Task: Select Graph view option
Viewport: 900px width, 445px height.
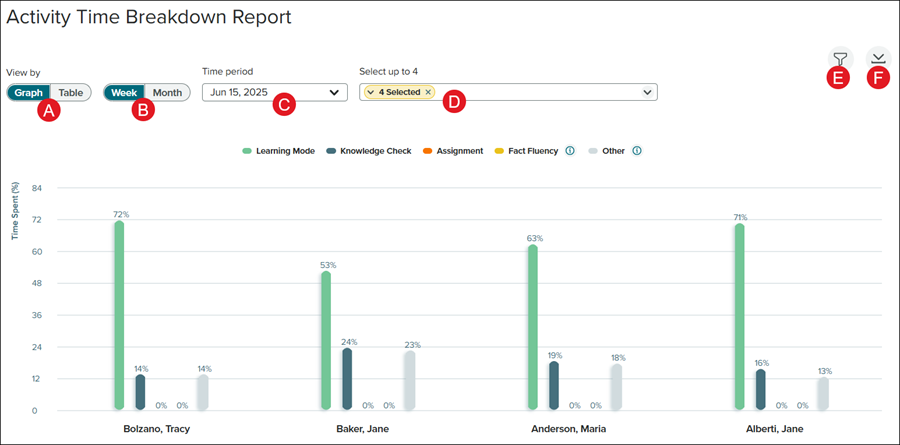Action: (x=29, y=92)
